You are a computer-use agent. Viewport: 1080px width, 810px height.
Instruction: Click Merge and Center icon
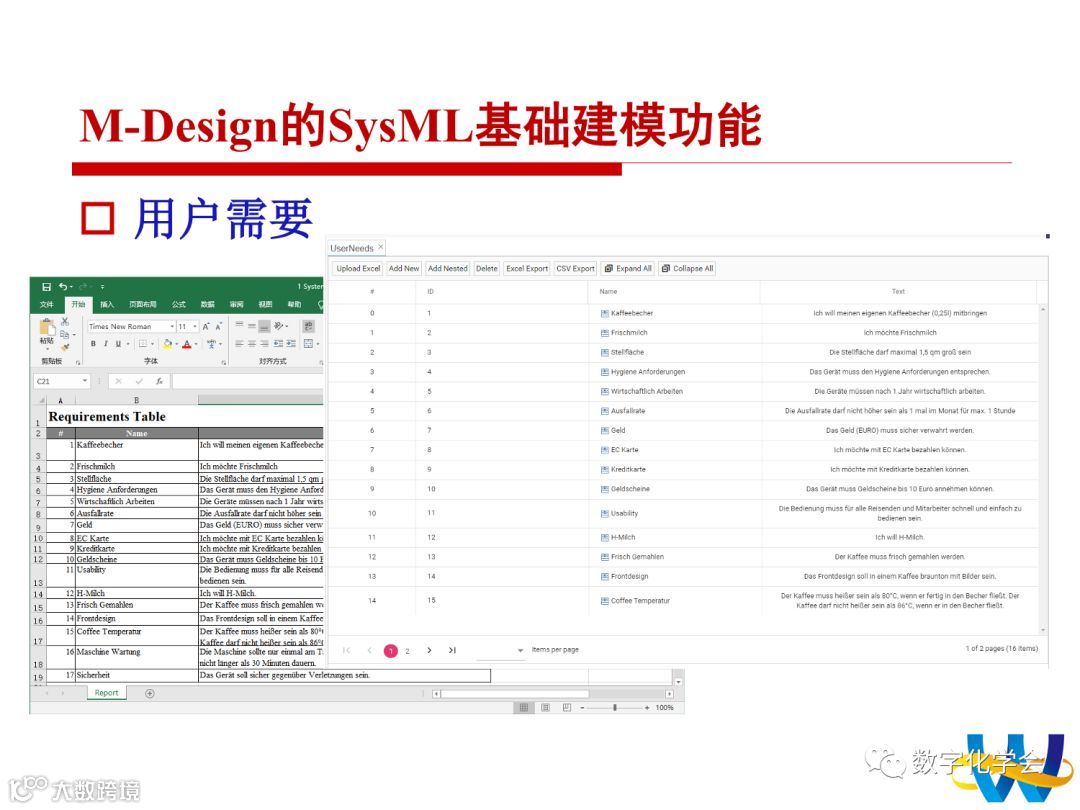[x=308, y=344]
